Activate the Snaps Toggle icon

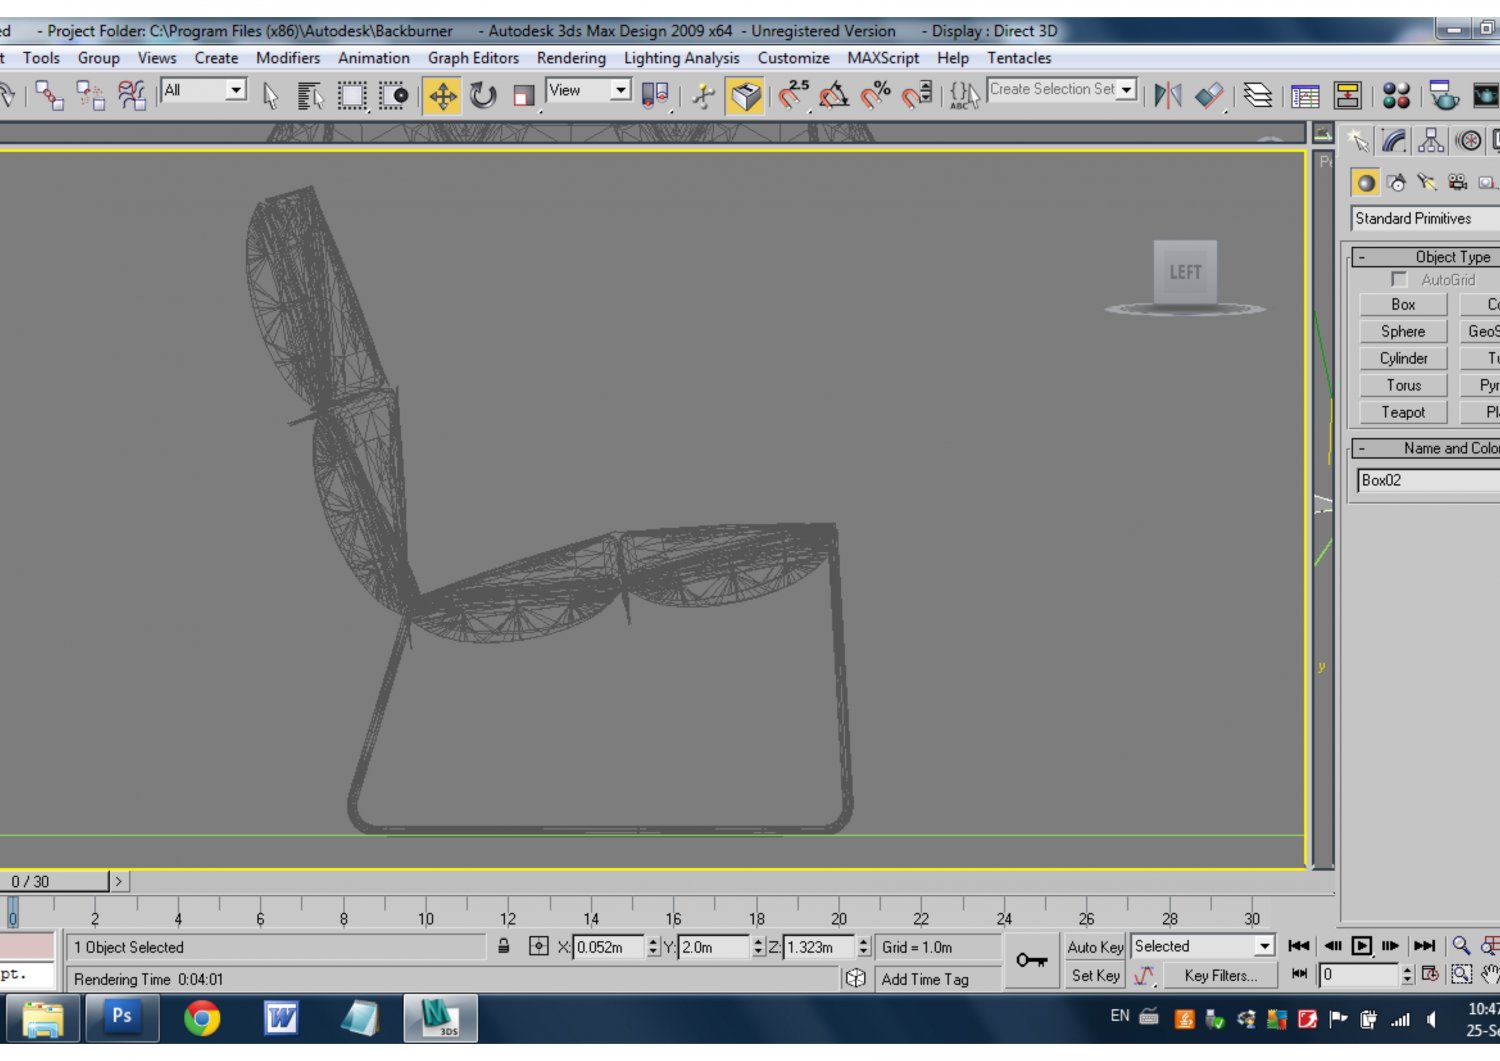coord(795,95)
